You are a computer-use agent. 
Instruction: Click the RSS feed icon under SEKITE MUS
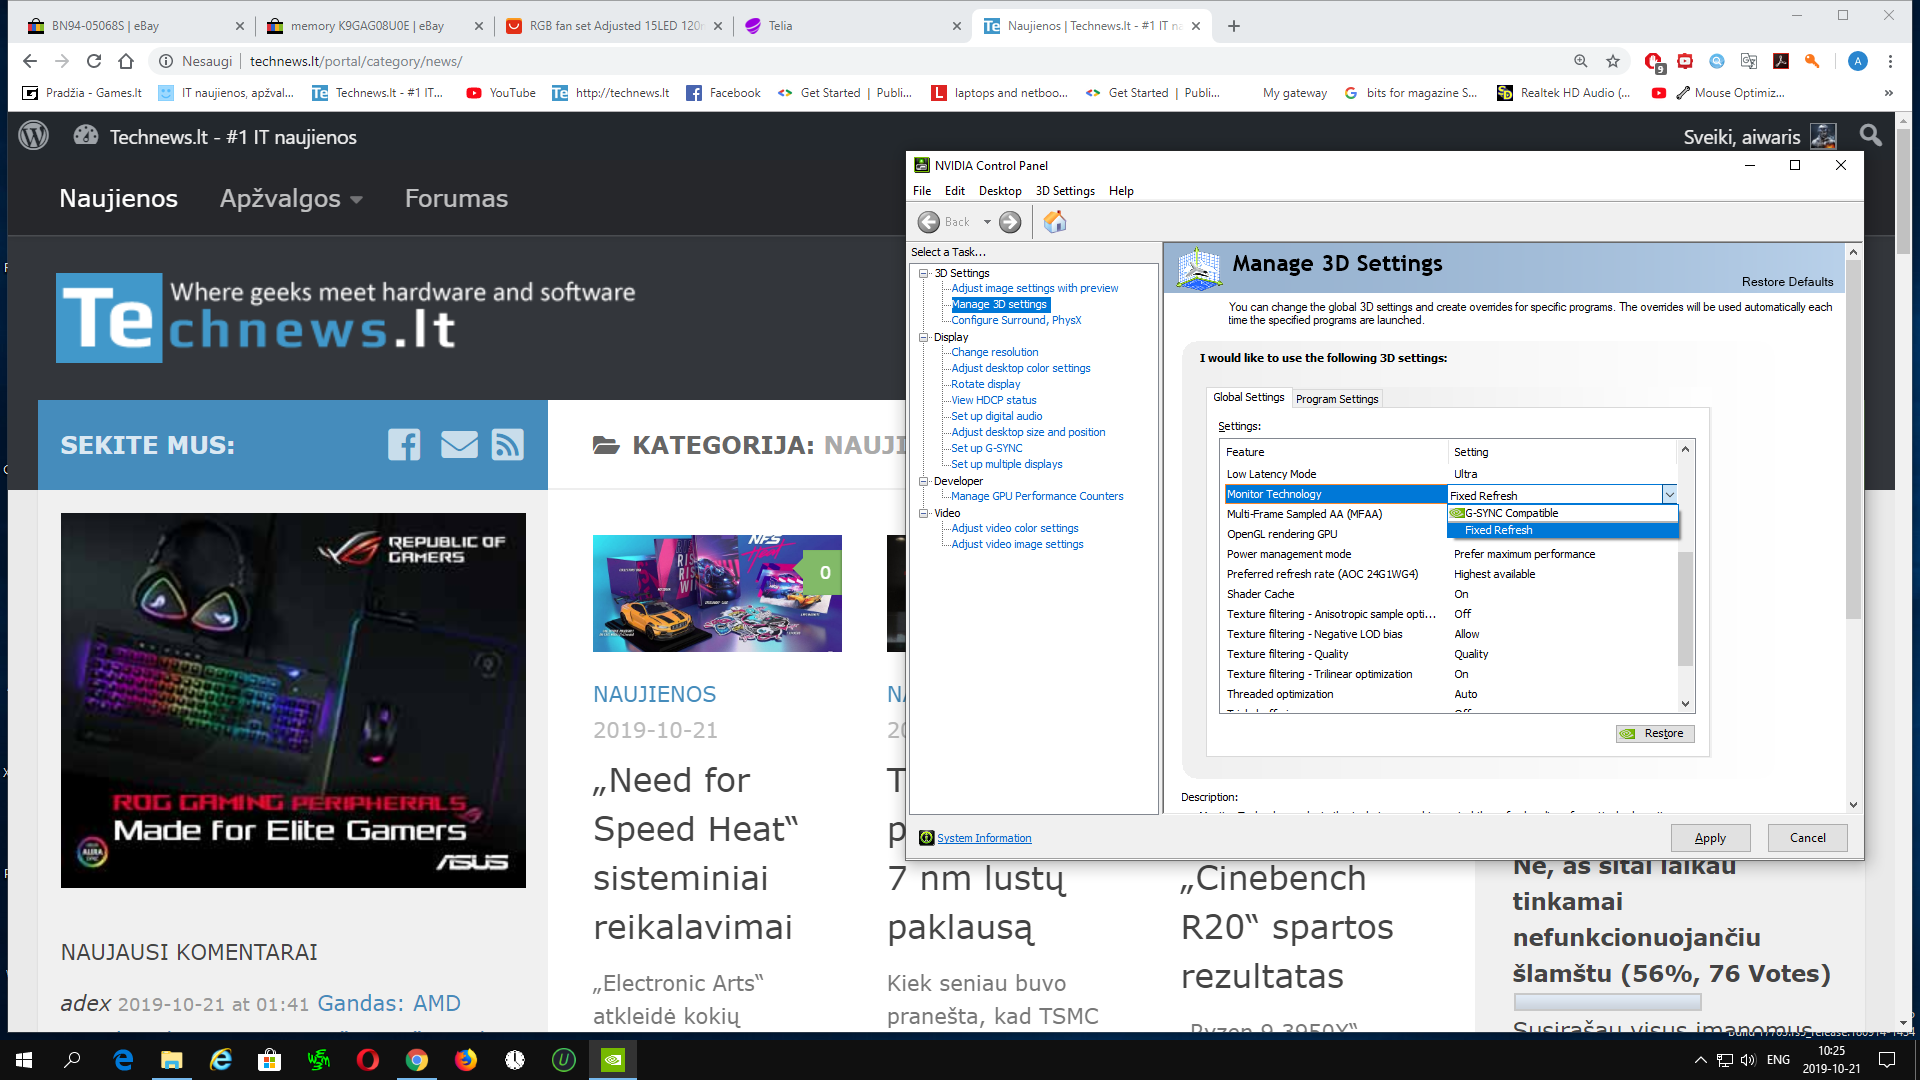click(508, 444)
